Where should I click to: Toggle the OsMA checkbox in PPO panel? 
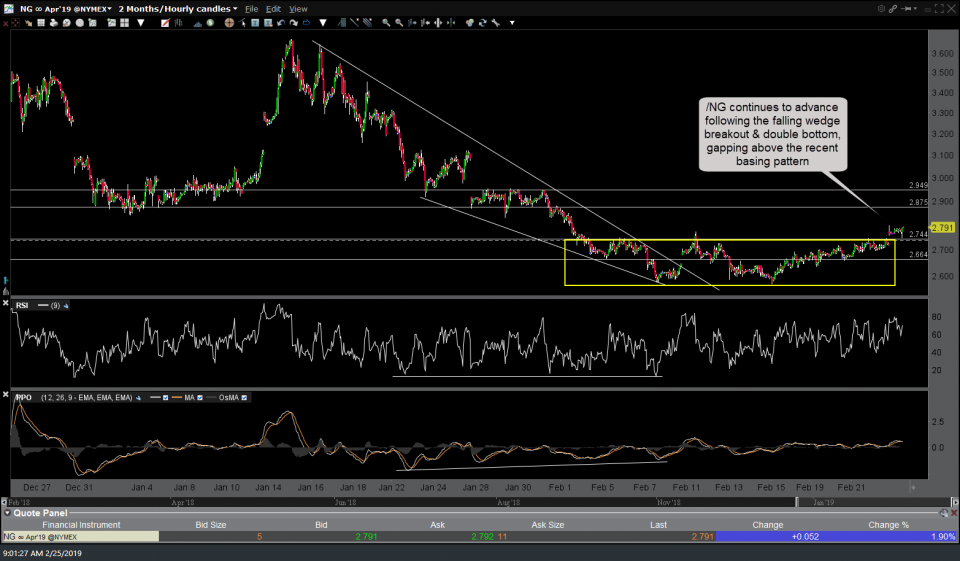click(x=244, y=397)
